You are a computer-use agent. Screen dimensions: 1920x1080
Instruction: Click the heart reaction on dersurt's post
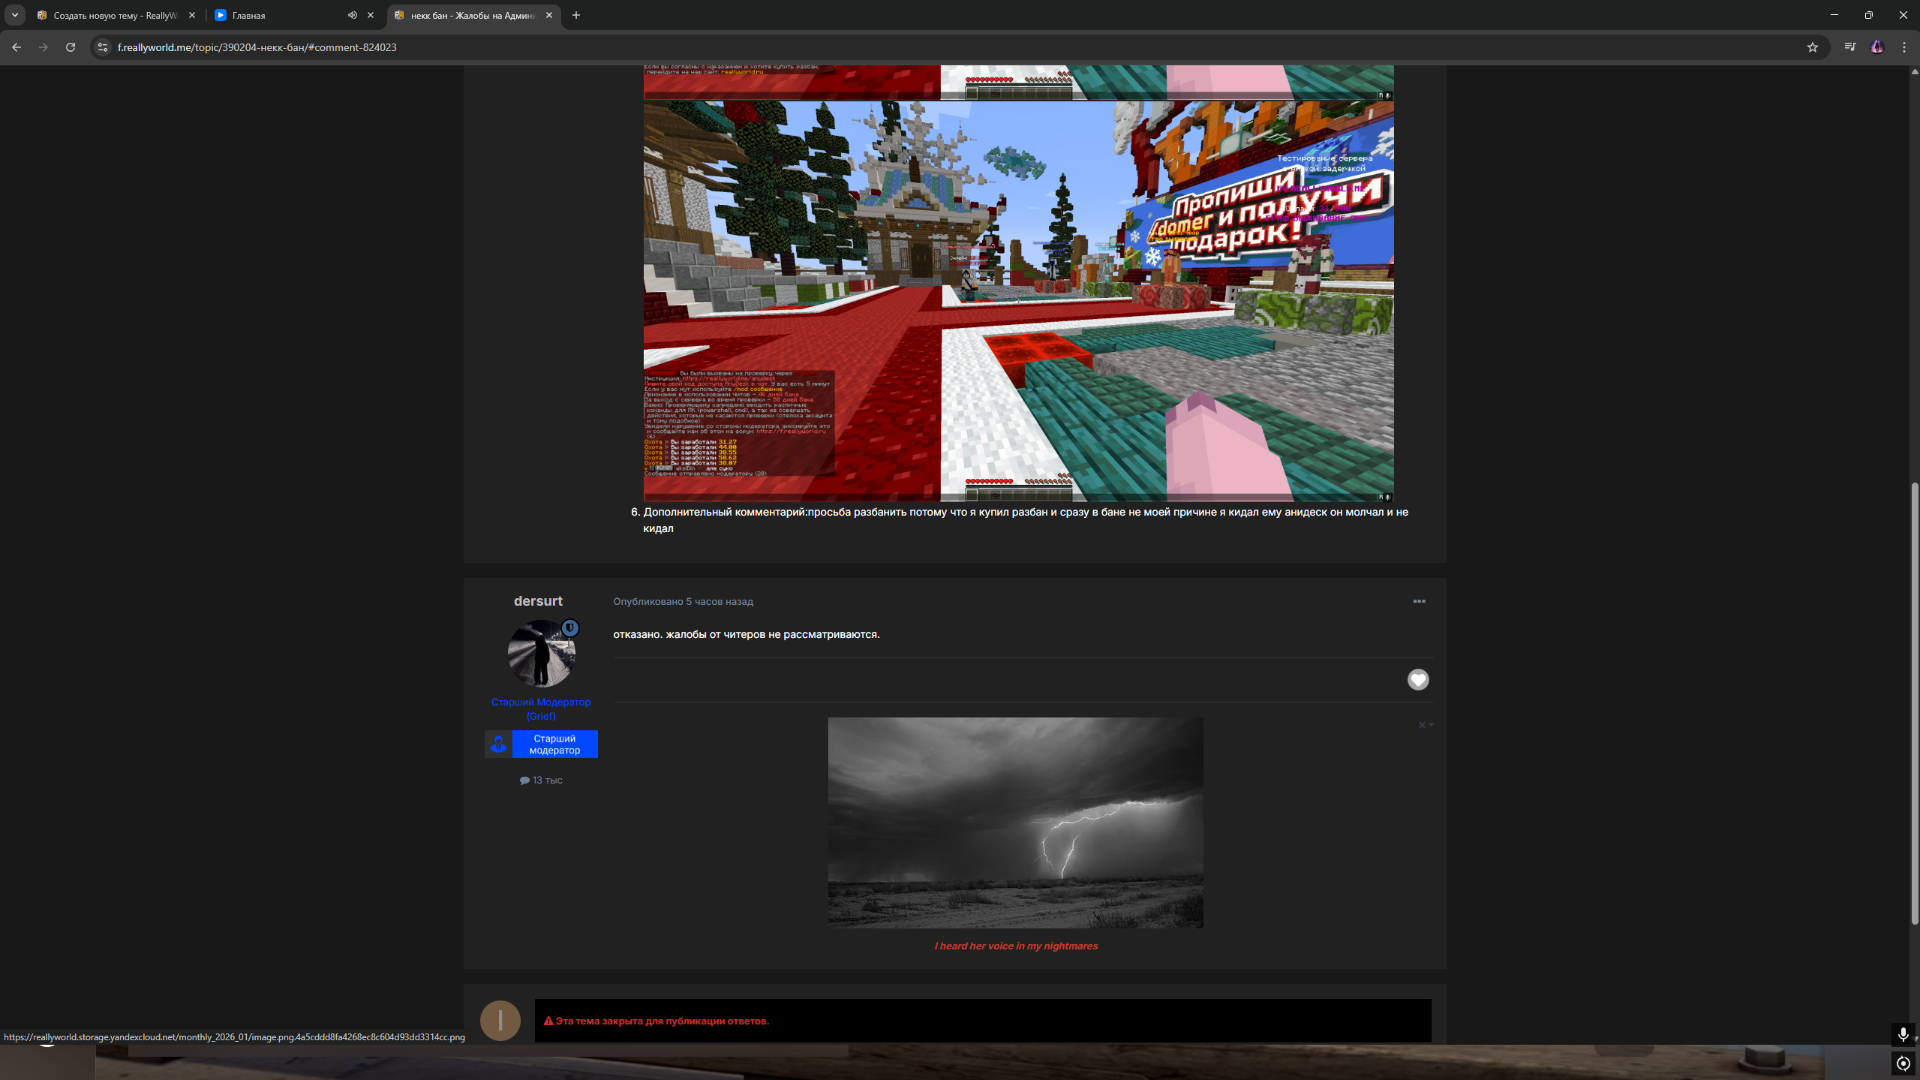point(1418,680)
